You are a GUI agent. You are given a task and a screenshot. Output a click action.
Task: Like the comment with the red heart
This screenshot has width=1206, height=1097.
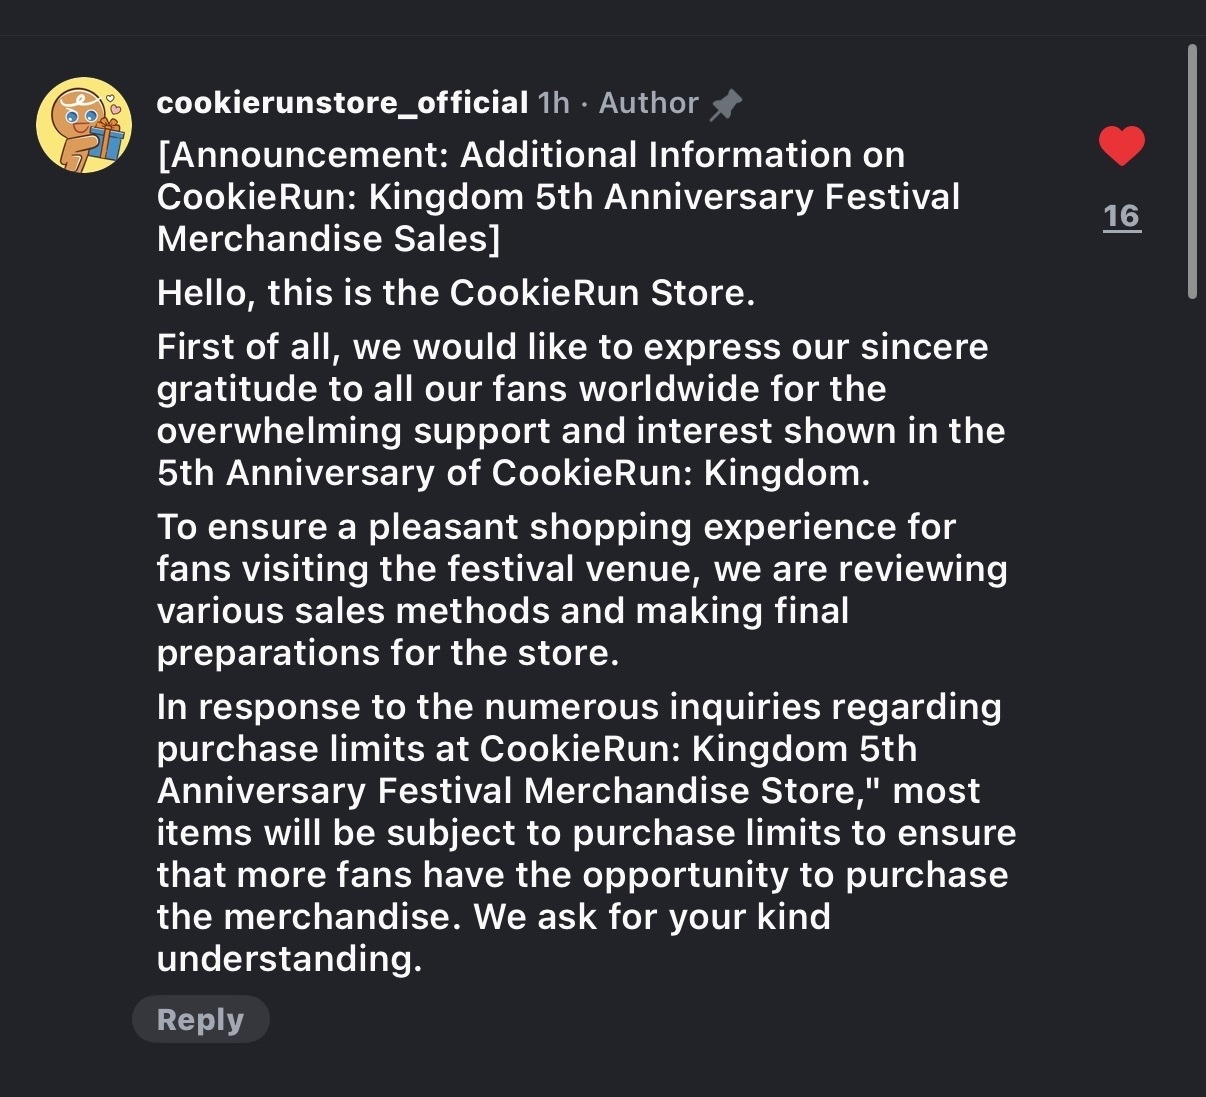(1121, 146)
